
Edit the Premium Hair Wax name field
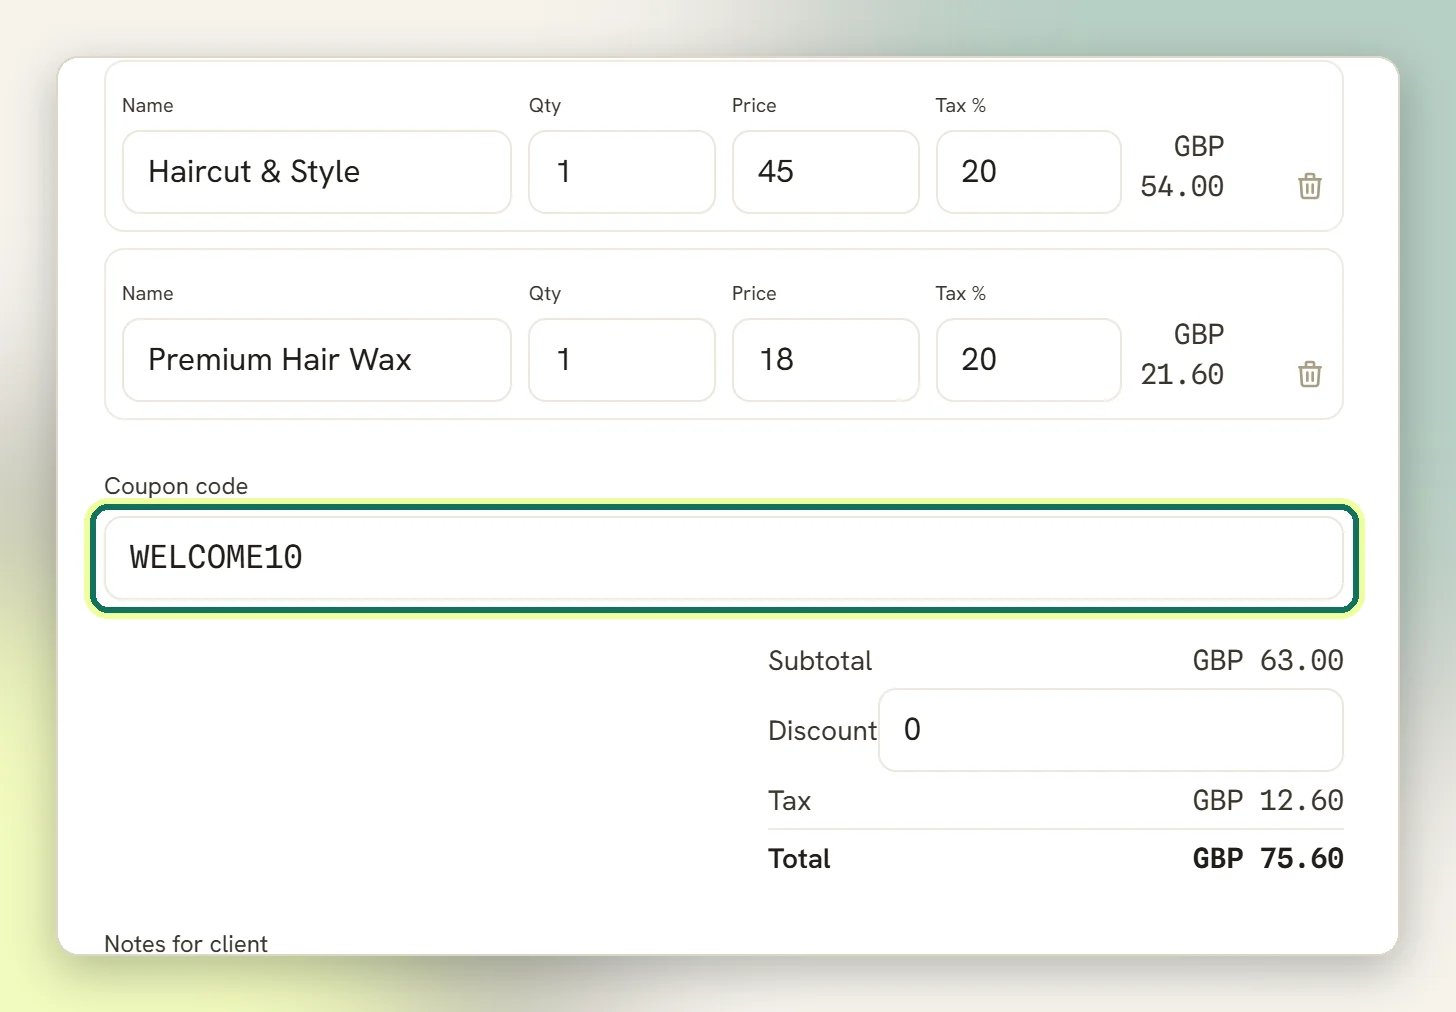coord(317,360)
